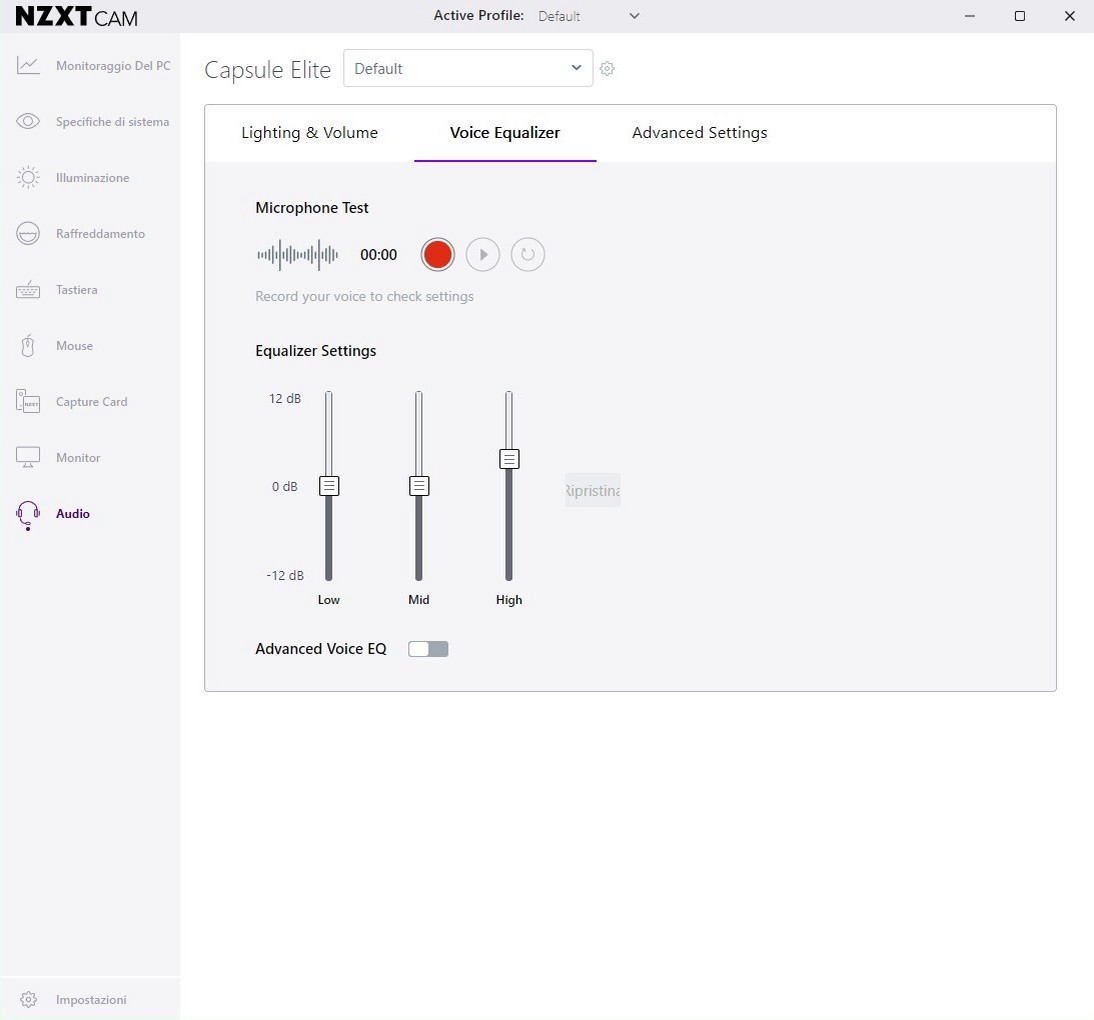Click the Specifiche di sistema eye icon
1094x1020 pixels.
pos(28,122)
